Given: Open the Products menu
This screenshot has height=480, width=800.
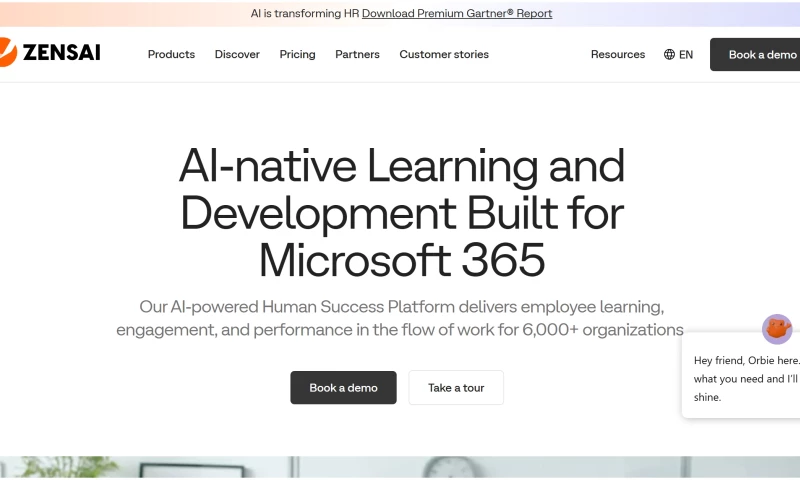Looking at the screenshot, I should 171,55.
